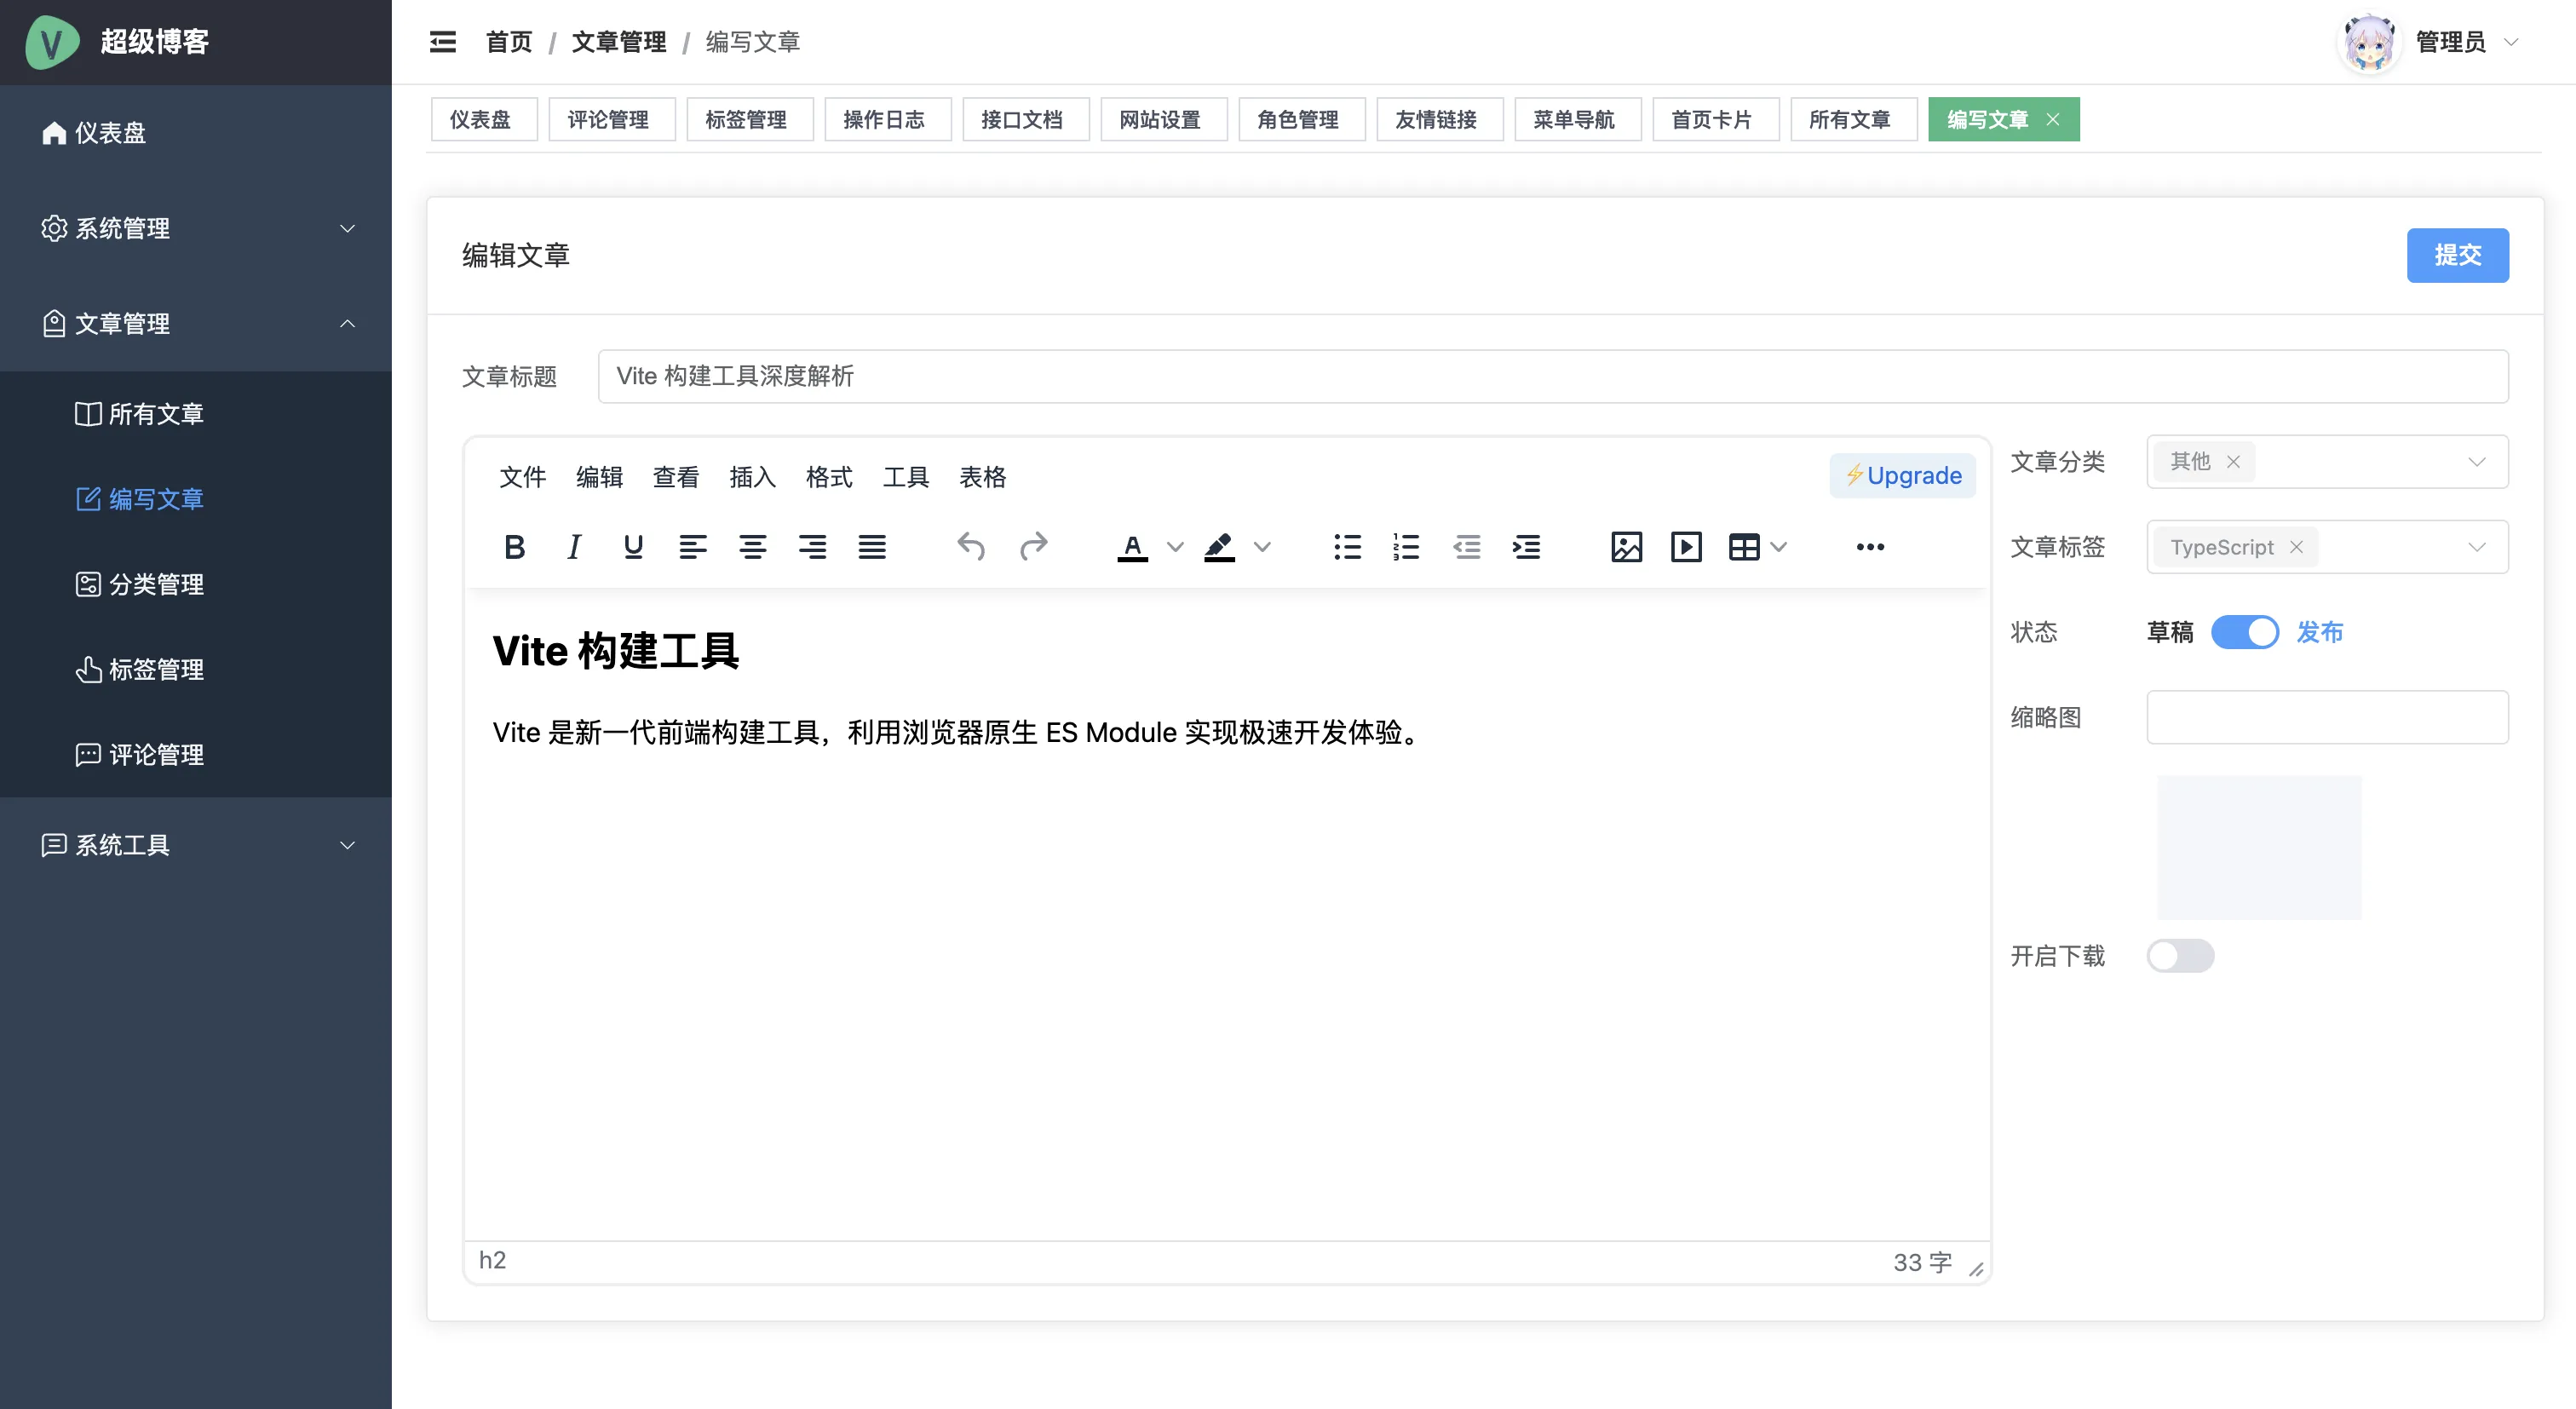
Task: Open 标签管理 in sidebar
Action: (196, 669)
